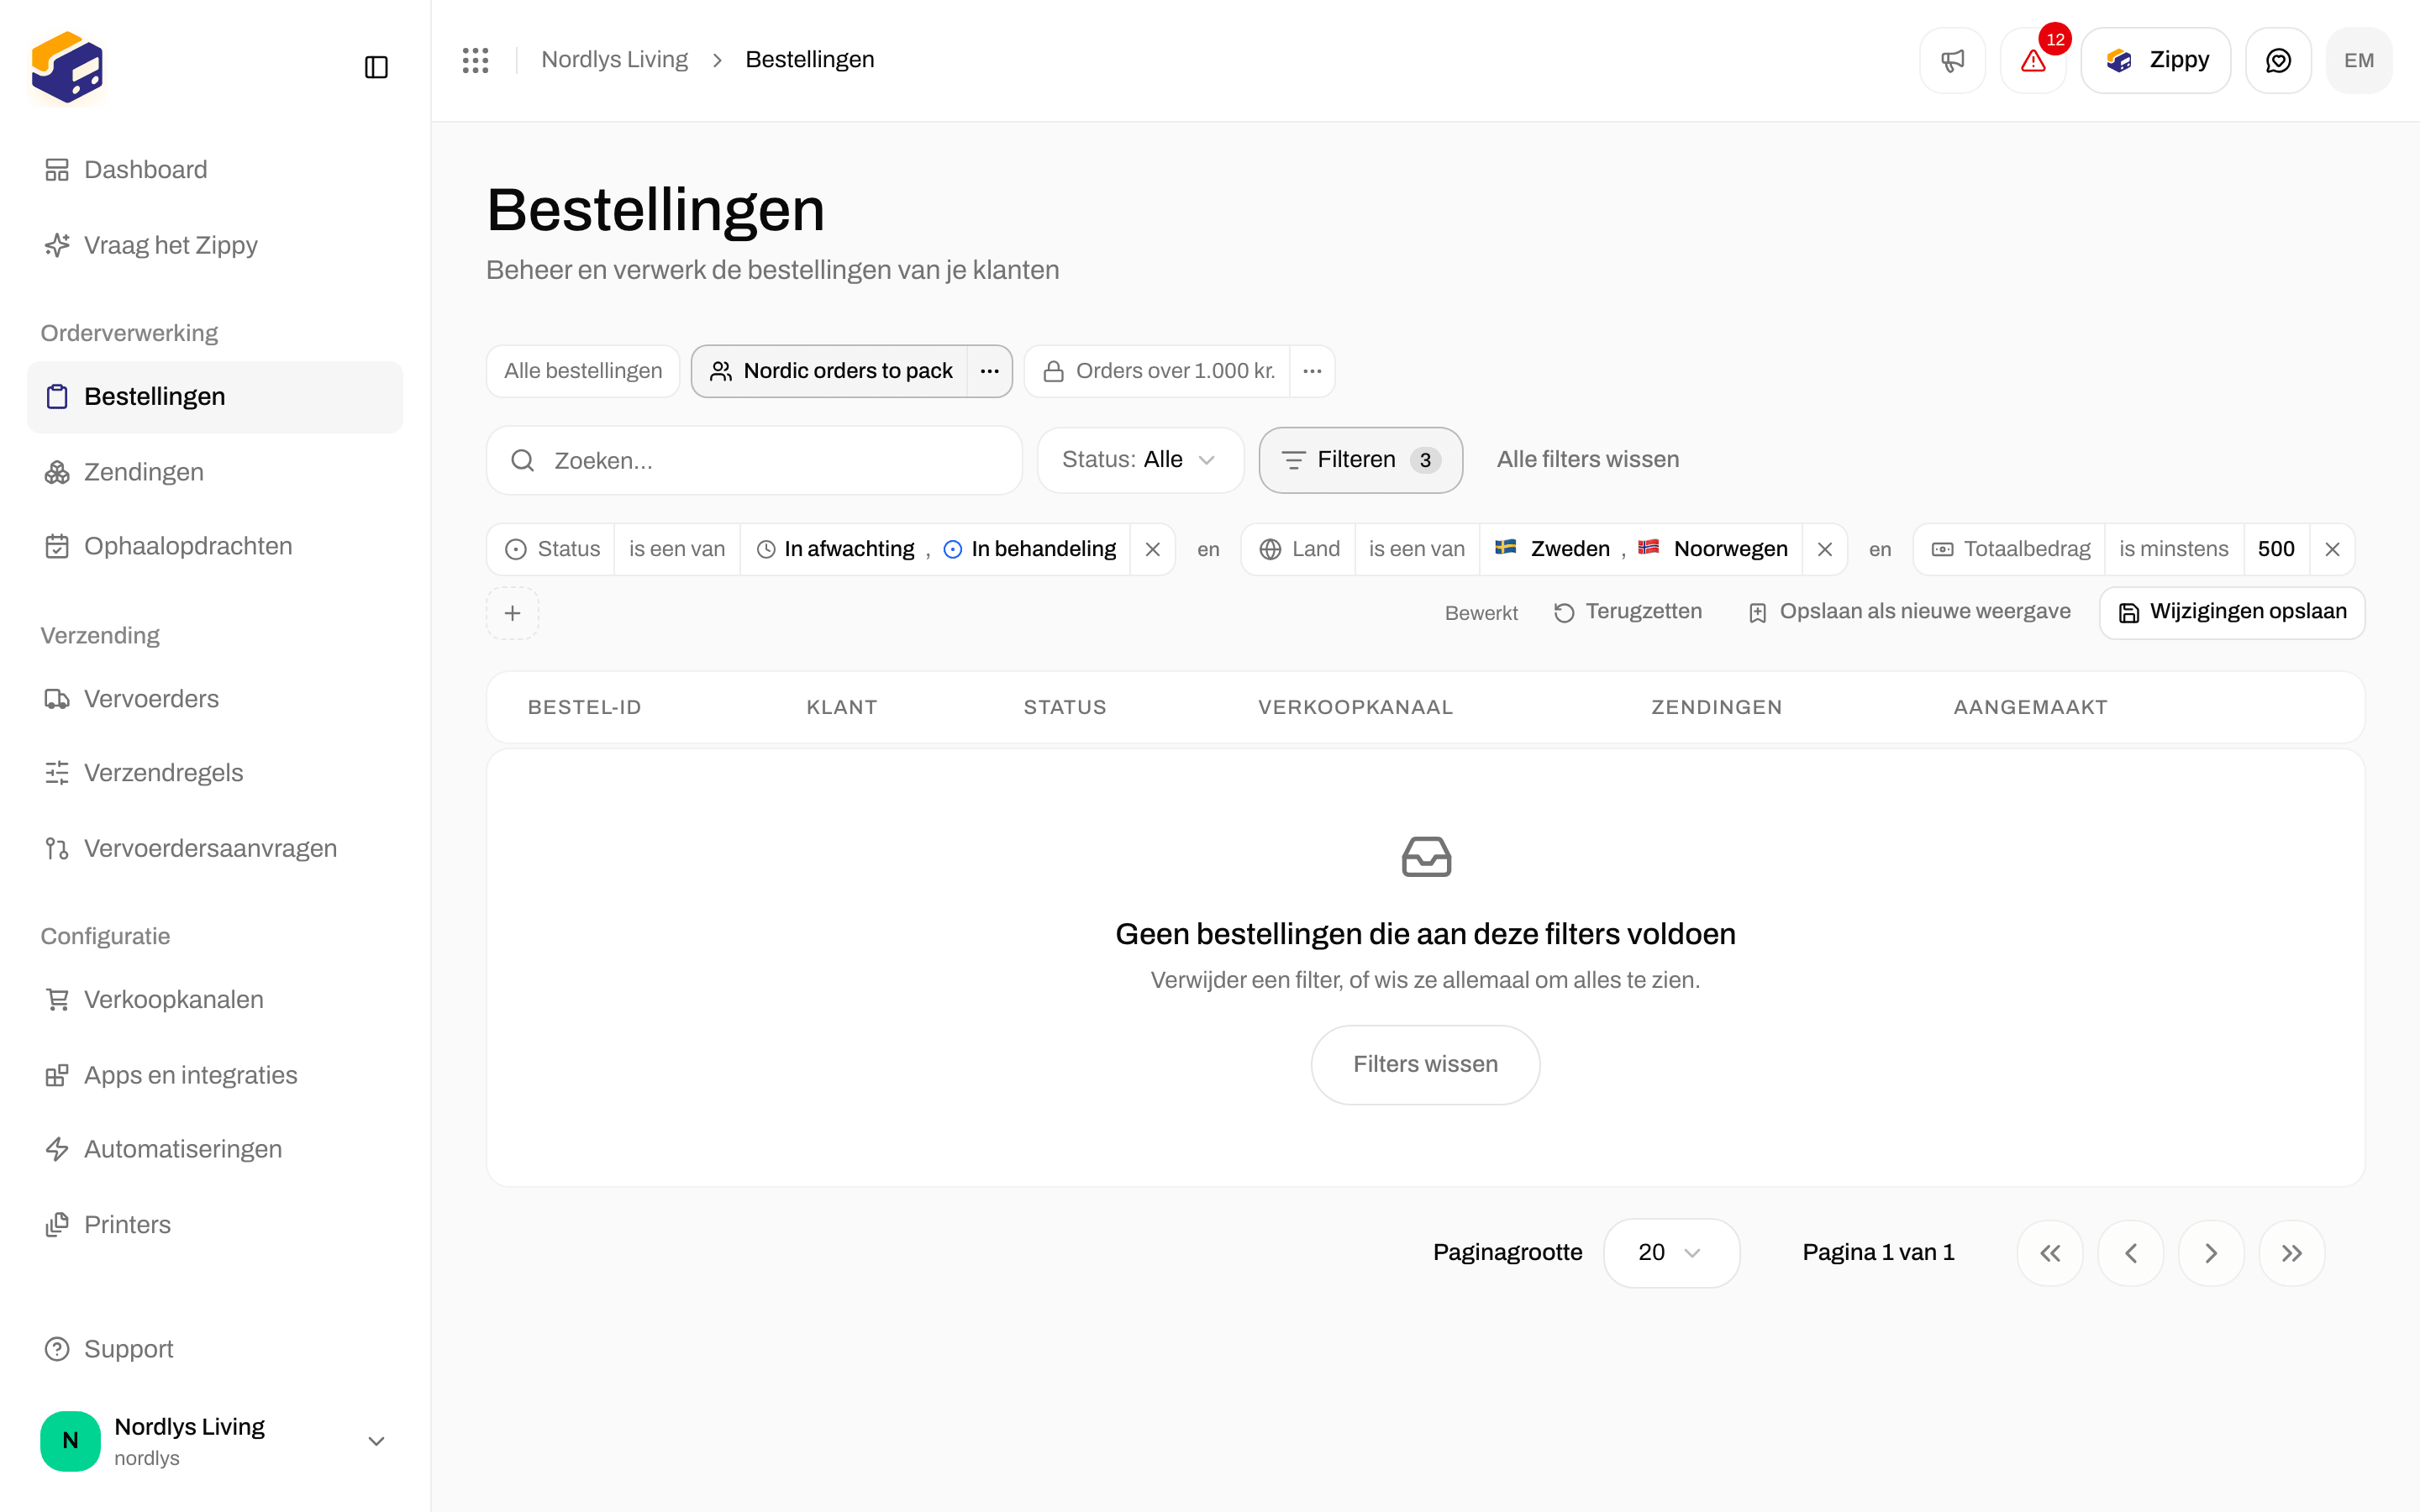Open Printers settings
2420x1512 pixels.
(215, 1225)
